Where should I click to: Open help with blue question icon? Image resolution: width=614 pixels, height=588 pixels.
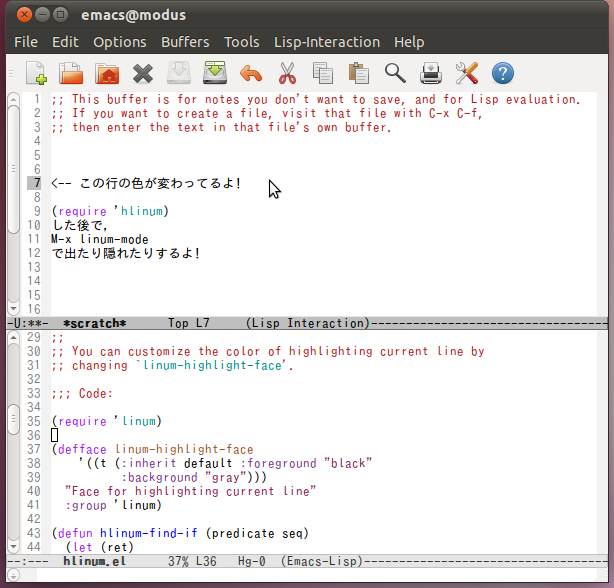click(503, 73)
